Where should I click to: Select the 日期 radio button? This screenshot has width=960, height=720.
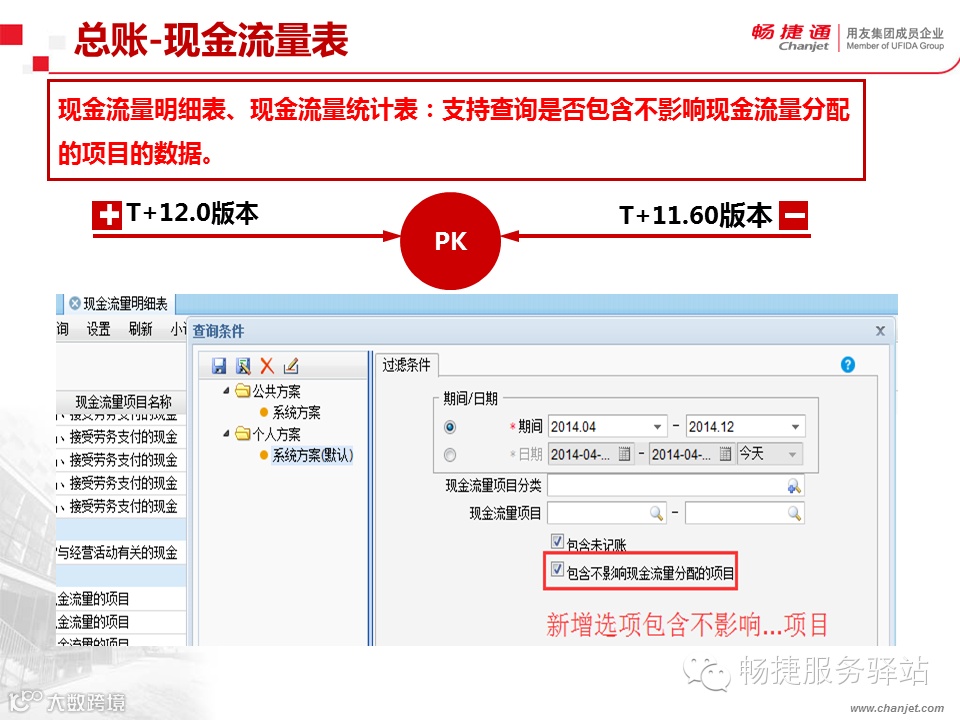click(x=450, y=455)
